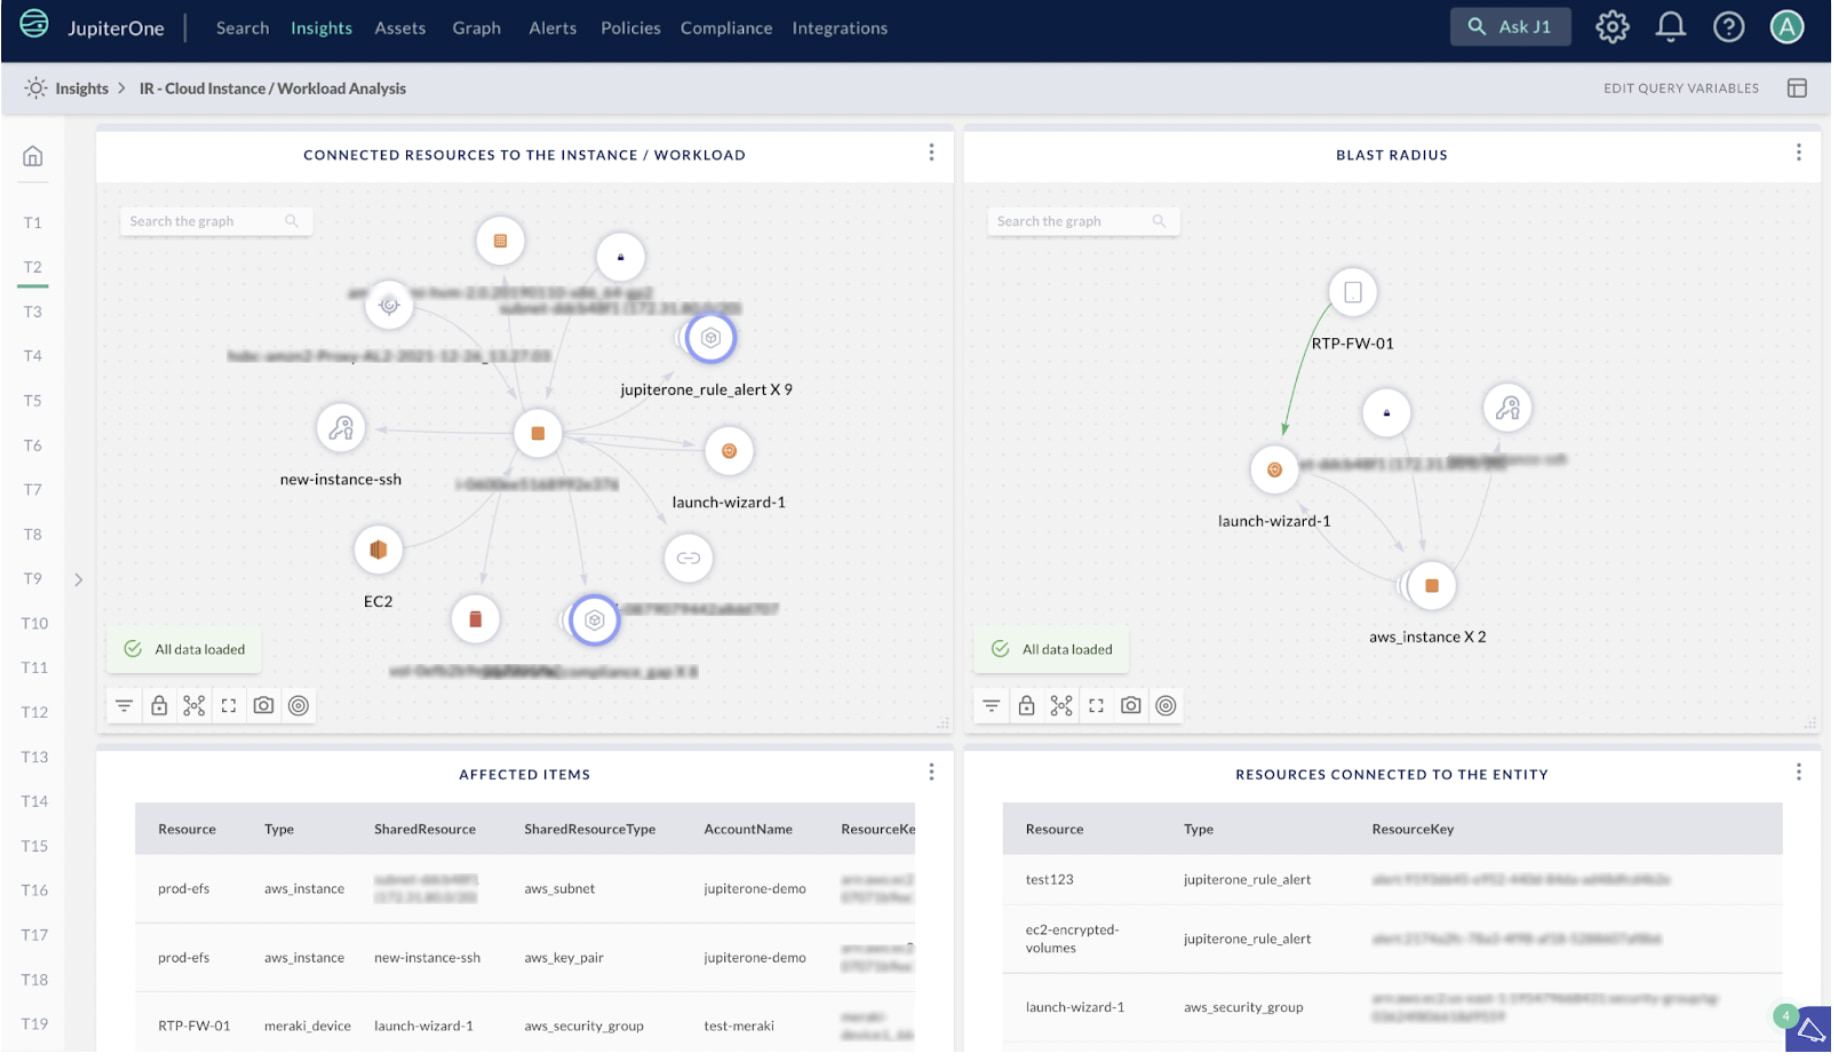1834x1058 pixels.
Task: Sort by ResourceKey column in Resources Connected table
Action: (x=1414, y=829)
